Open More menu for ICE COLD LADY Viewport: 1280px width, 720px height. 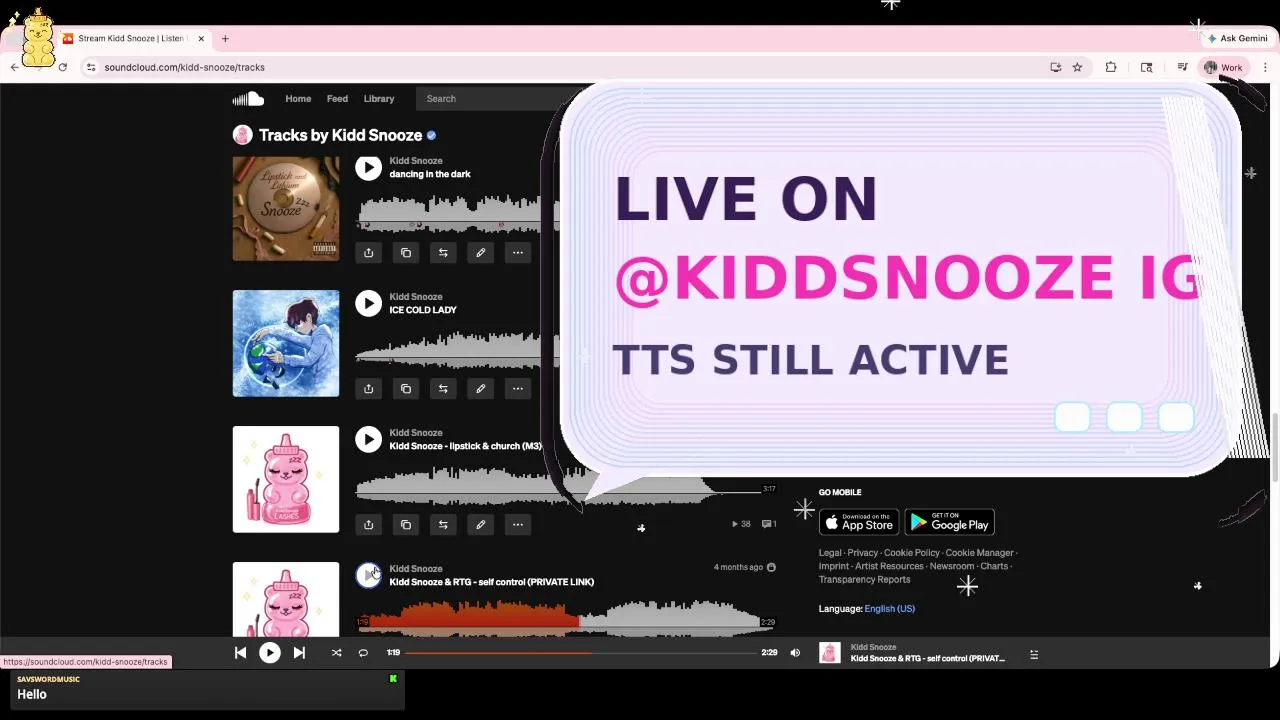[x=518, y=389]
